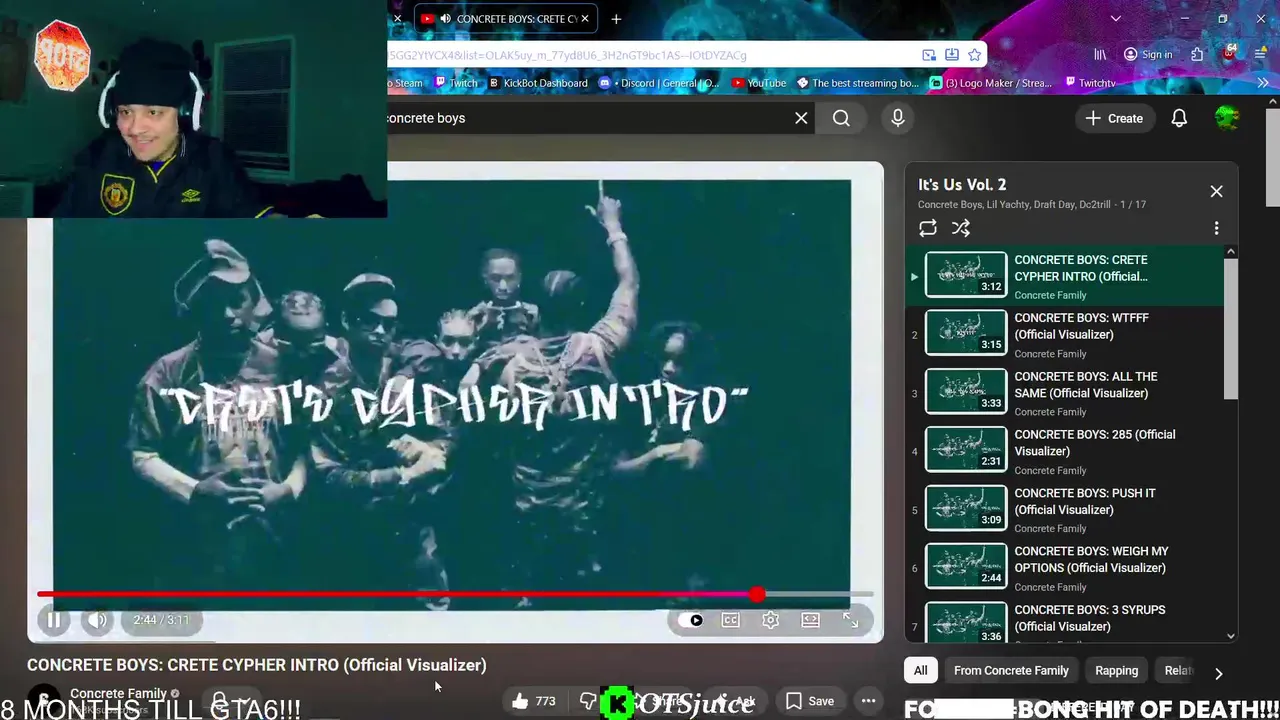Open more actions menu beside Save
Screen dimensions: 1280x720
(x=868, y=701)
